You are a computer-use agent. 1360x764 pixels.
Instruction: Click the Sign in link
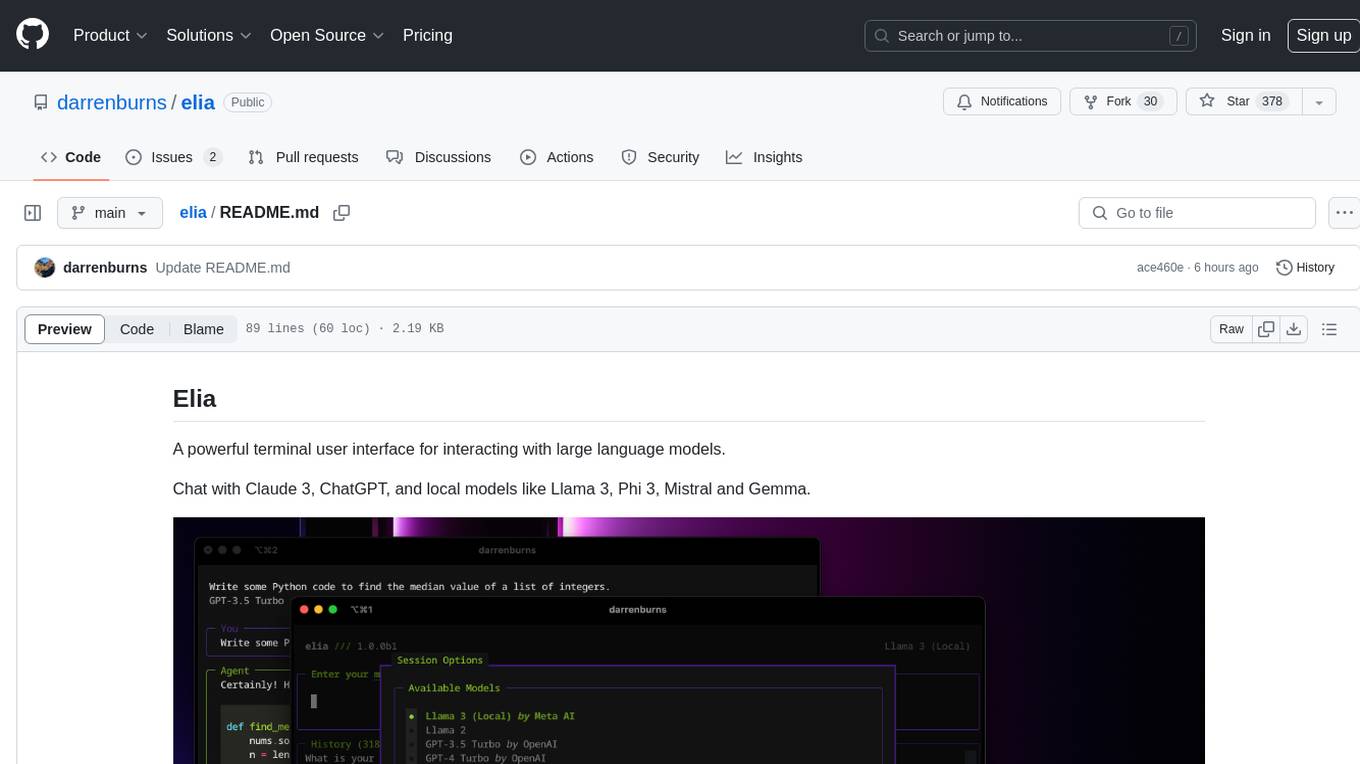tap(1246, 35)
